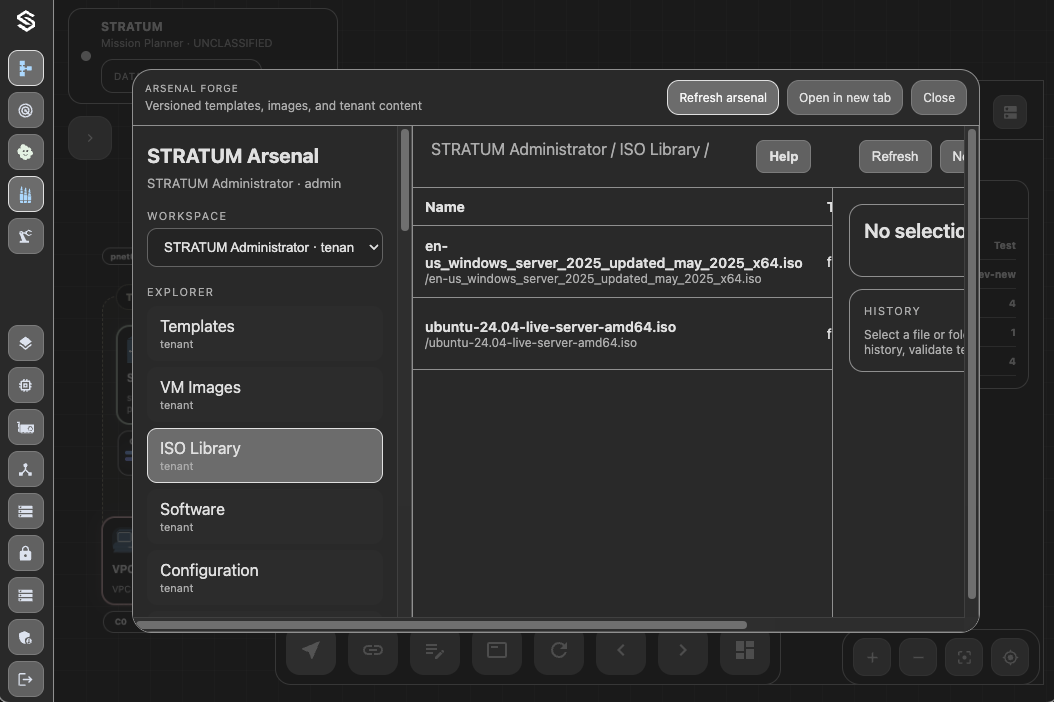Expand the collapsed panel chevron behind dialog
The width and height of the screenshot is (1054, 702).
pyautogui.click(x=89, y=138)
